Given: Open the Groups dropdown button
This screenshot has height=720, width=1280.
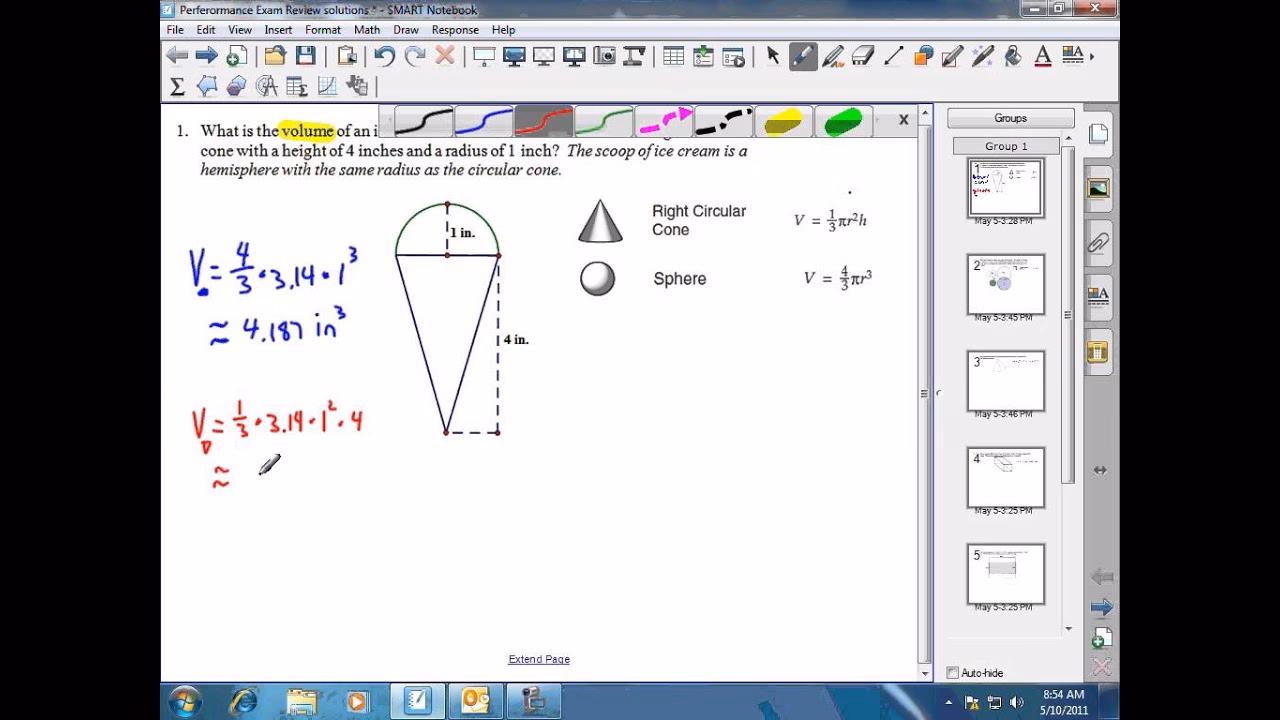Looking at the screenshot, I should coord(1010,118).
